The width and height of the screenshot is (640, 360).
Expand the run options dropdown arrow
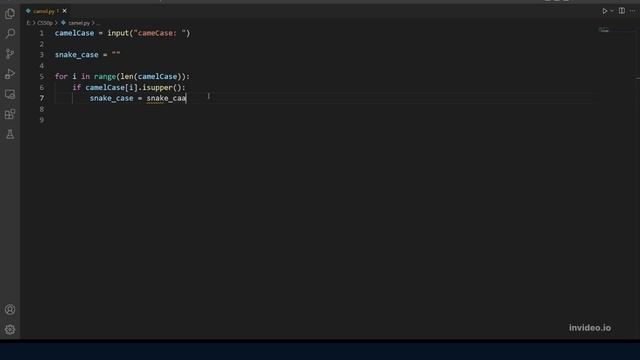click(x=612, y=11)
